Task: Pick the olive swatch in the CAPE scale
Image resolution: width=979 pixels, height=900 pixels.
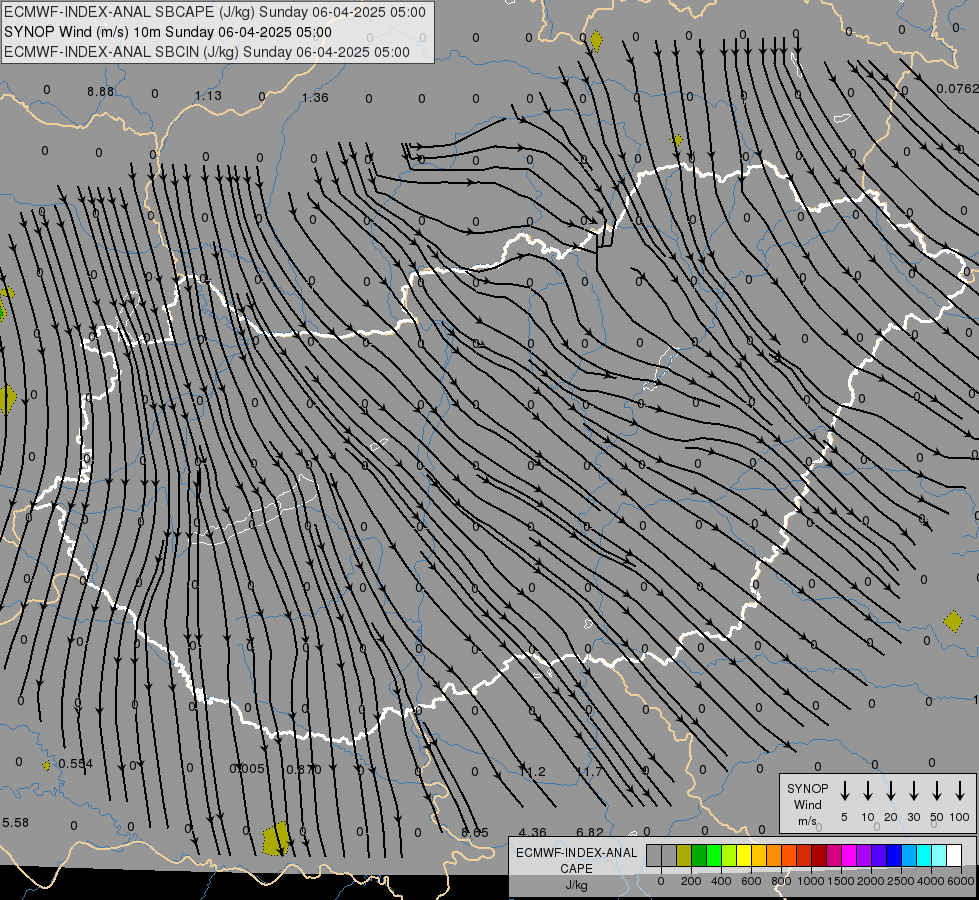Action: coord(684,855)
